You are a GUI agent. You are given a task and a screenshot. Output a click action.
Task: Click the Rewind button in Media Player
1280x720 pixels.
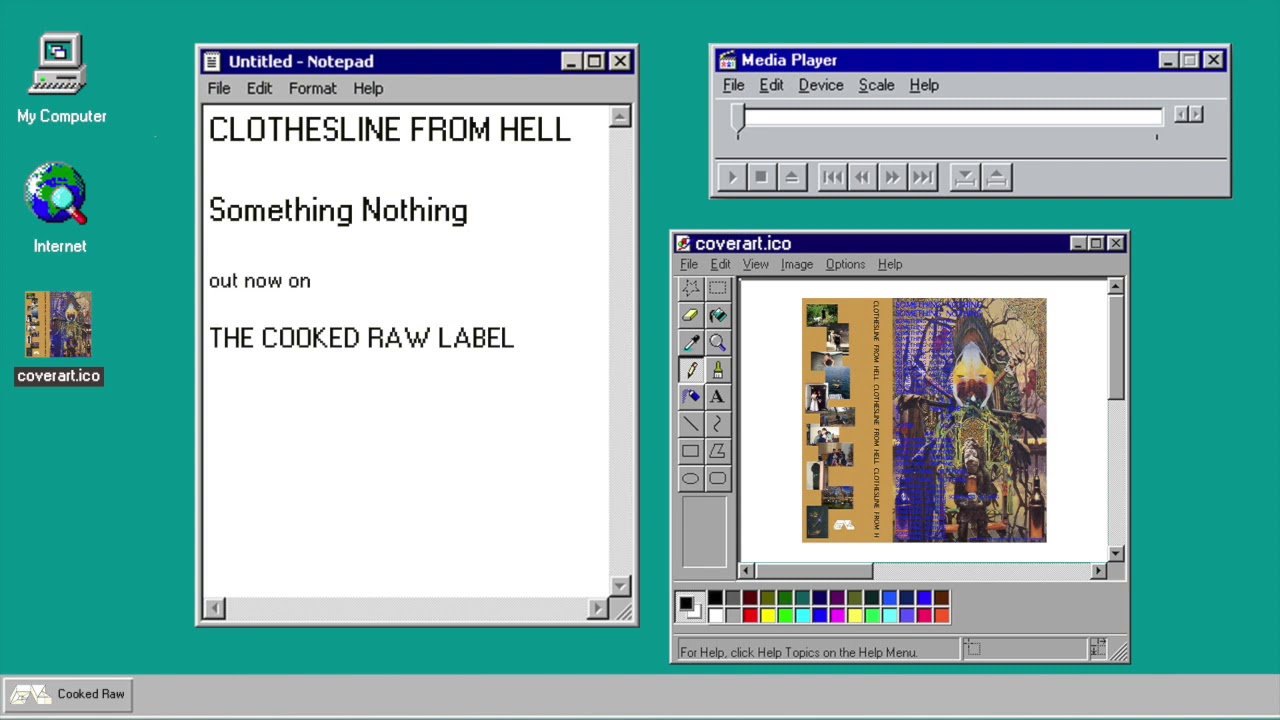coord(862,177)
